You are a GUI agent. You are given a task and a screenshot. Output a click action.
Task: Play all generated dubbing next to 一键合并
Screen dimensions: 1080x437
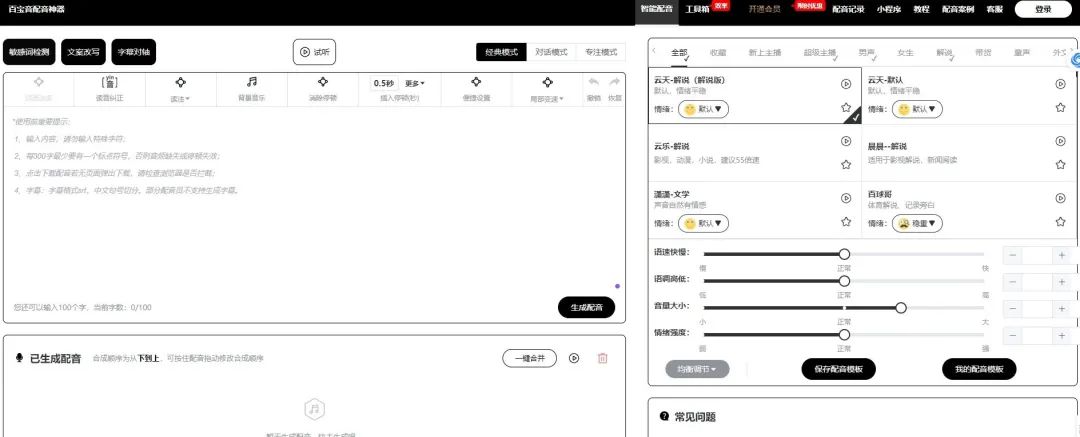(x=574, y=358)
